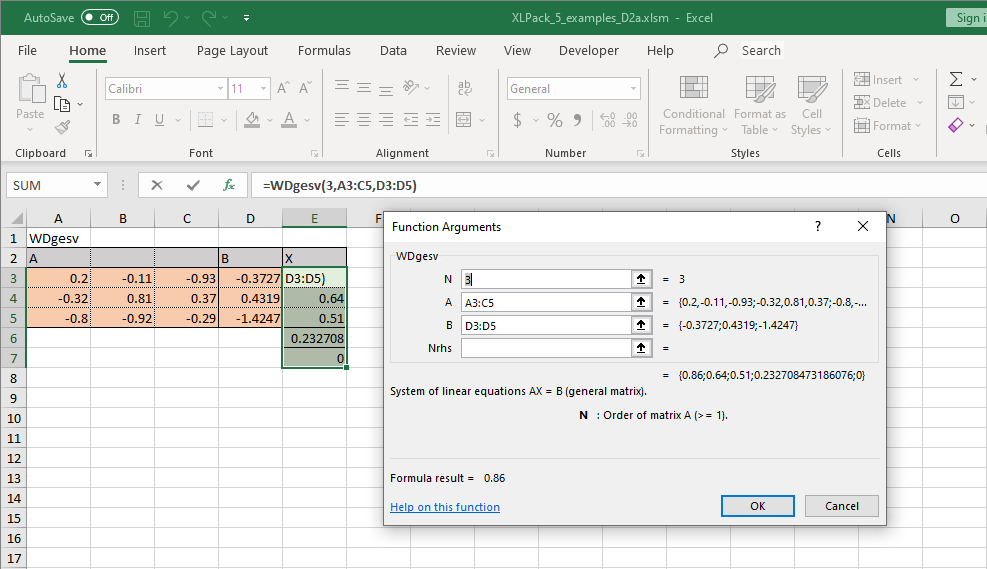
Task: Open the Name Box dropdown arrow
Action: click(97, 184)
